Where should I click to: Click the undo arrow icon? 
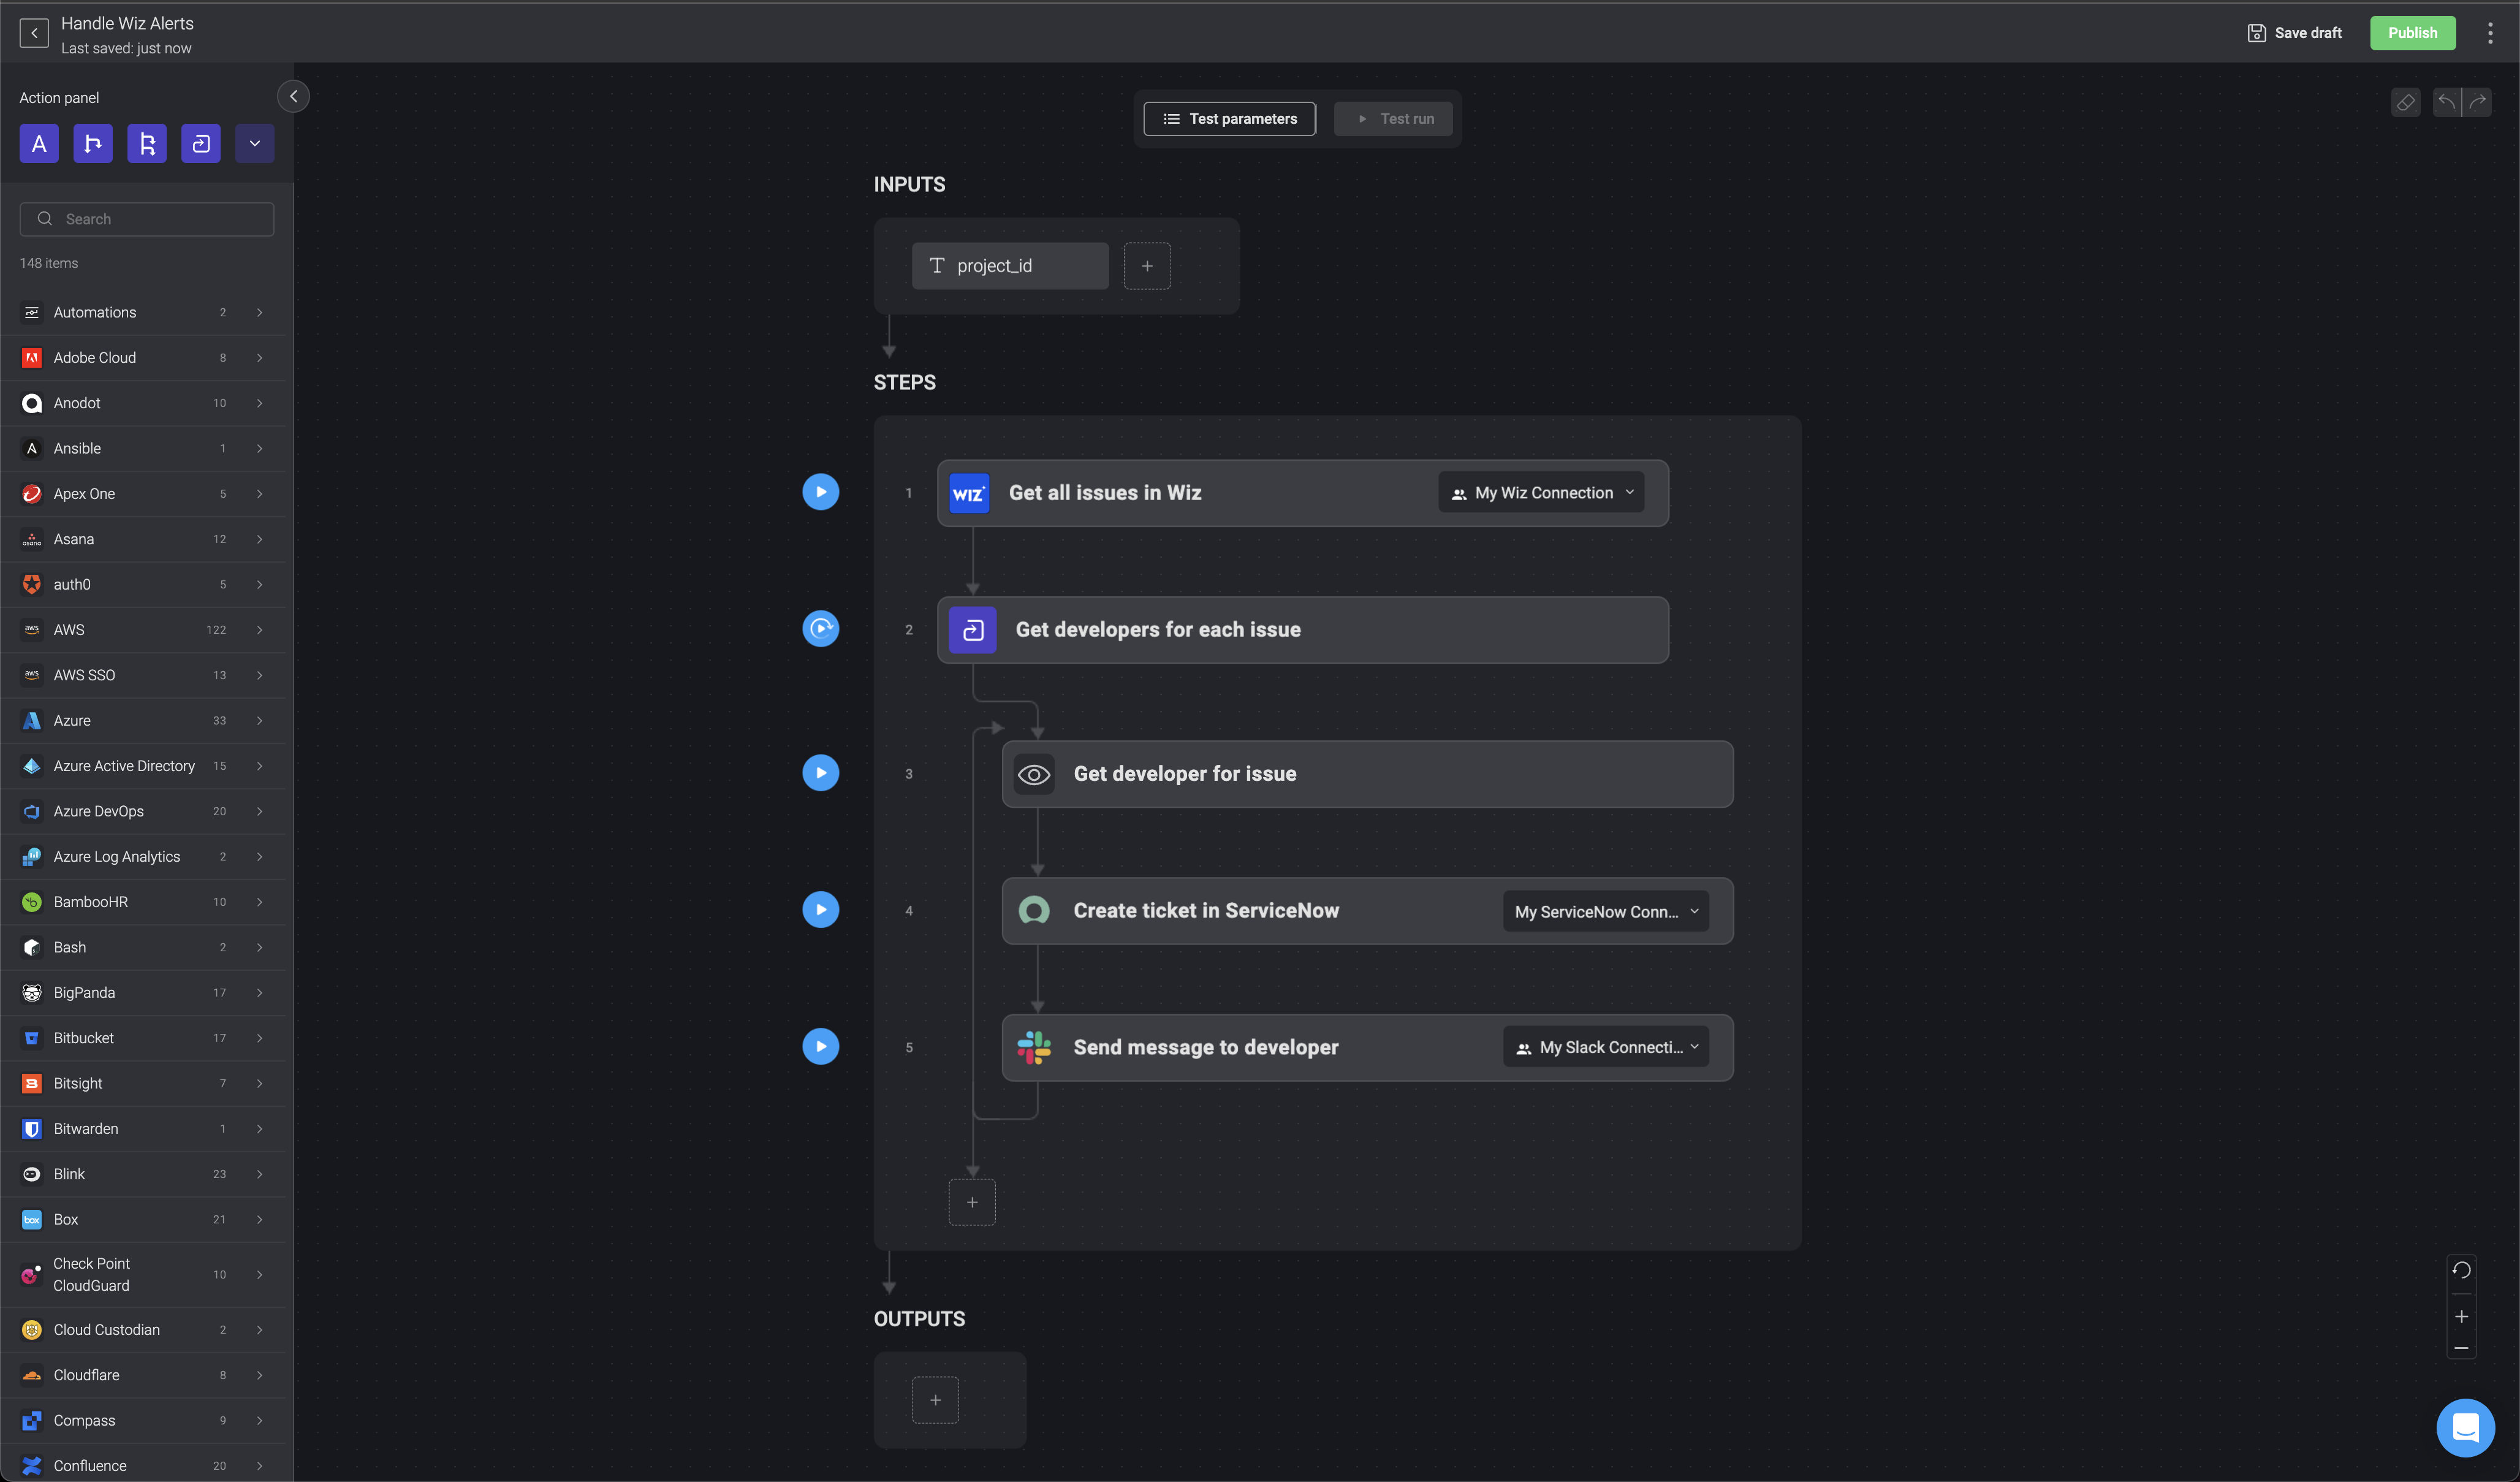point(2446,102)
